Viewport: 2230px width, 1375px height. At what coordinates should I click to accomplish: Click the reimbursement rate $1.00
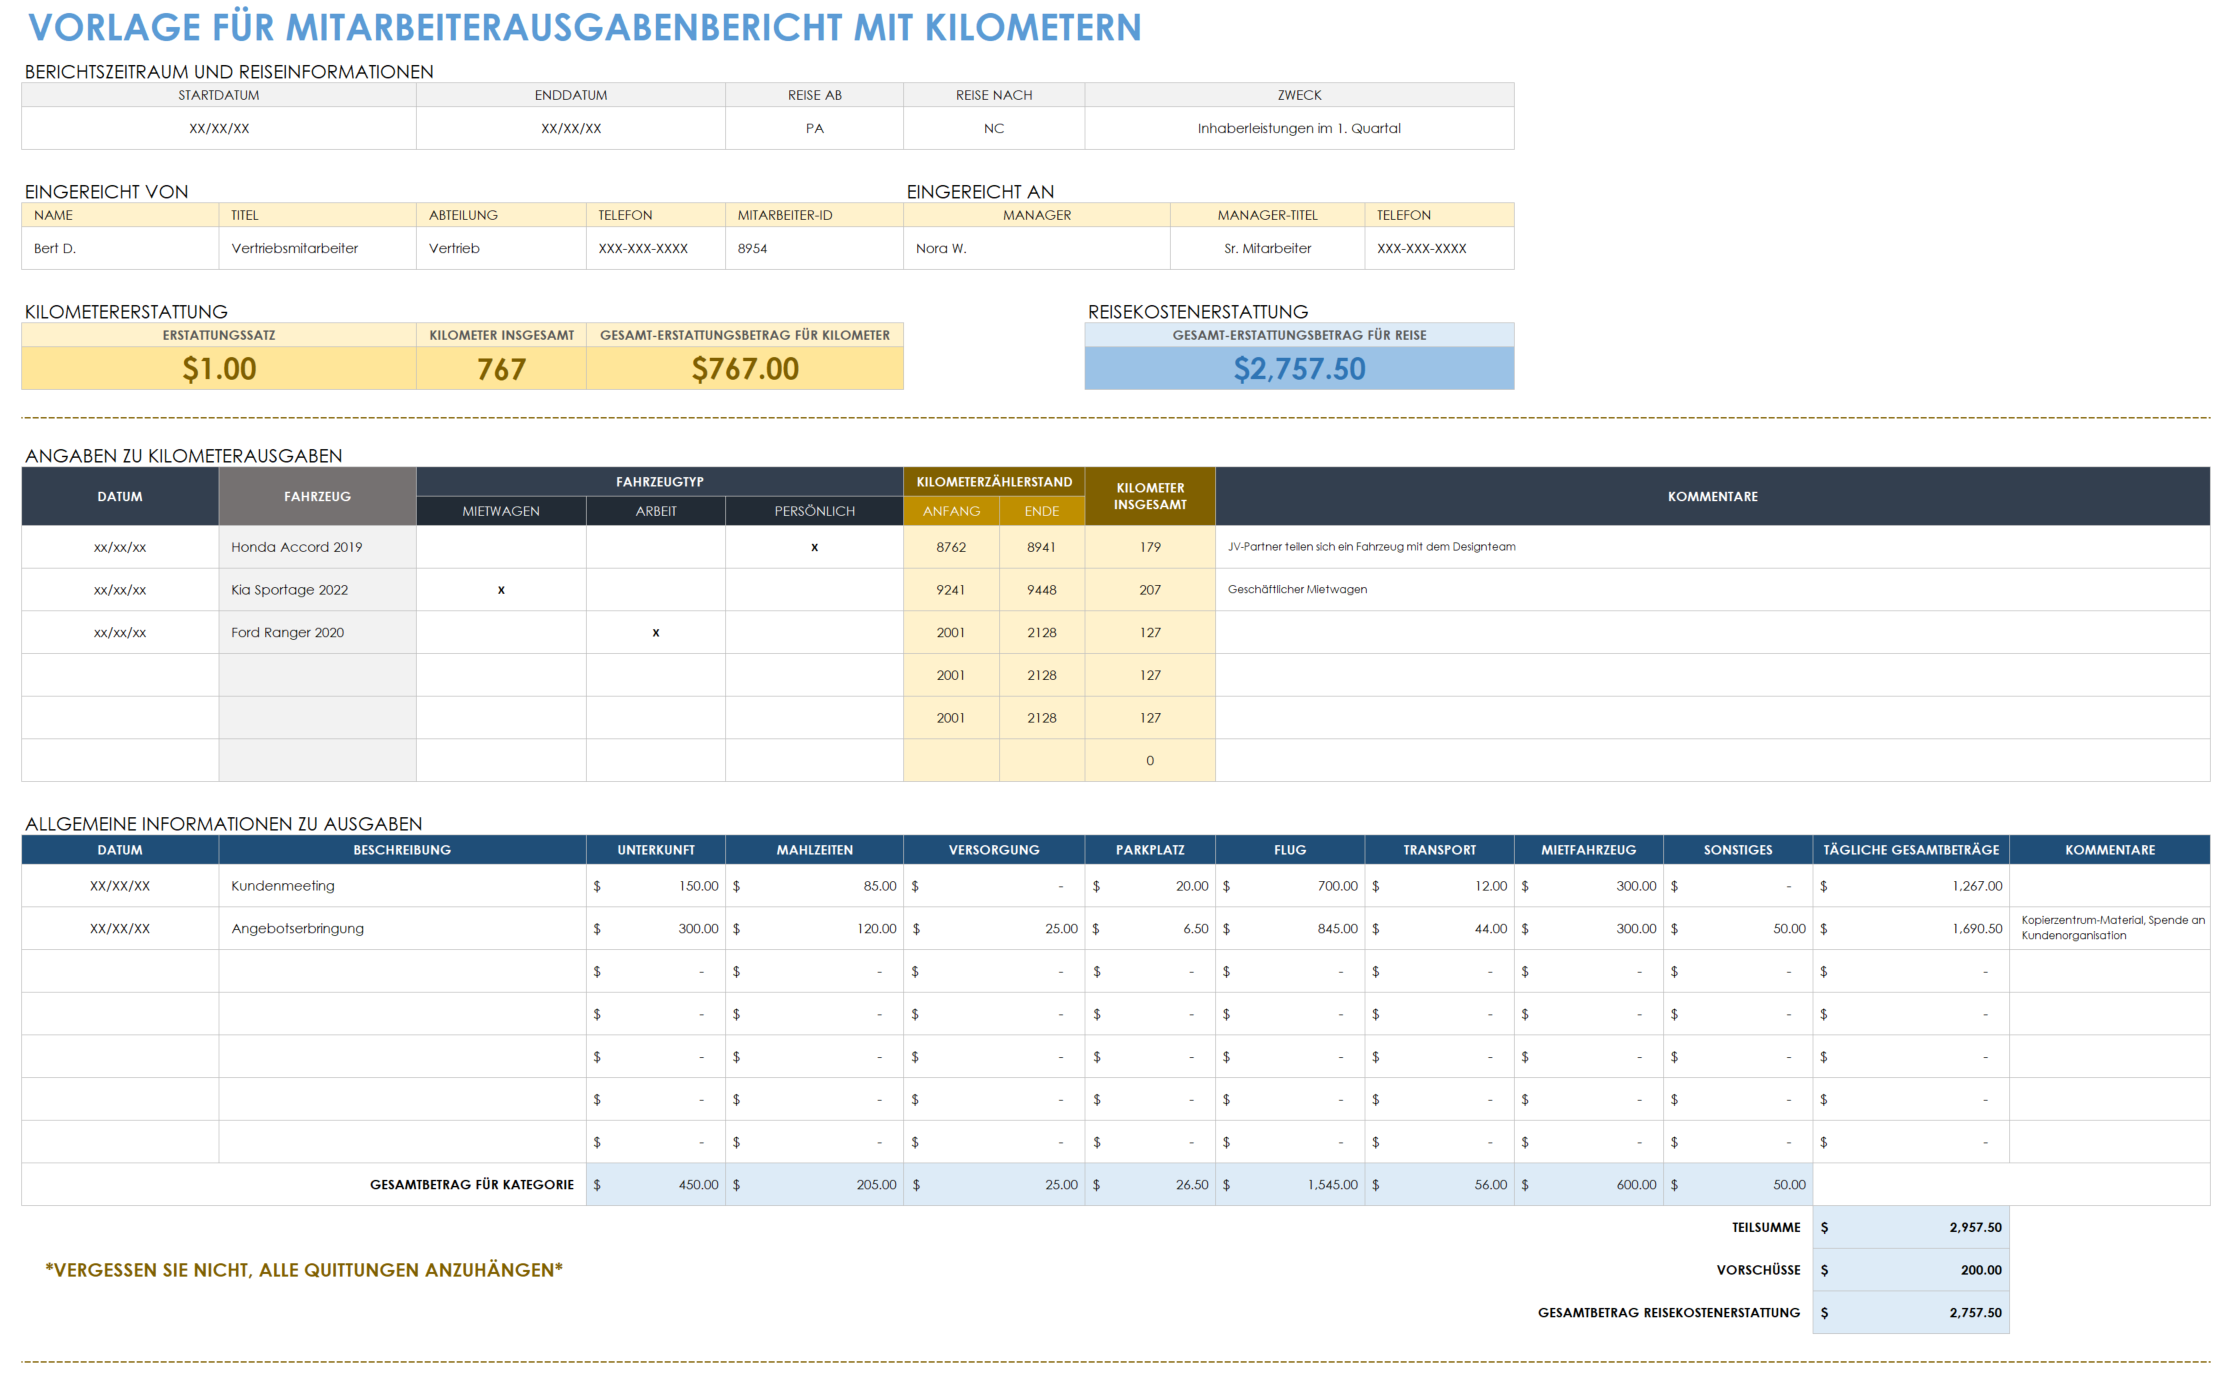(x=219, y=369)
